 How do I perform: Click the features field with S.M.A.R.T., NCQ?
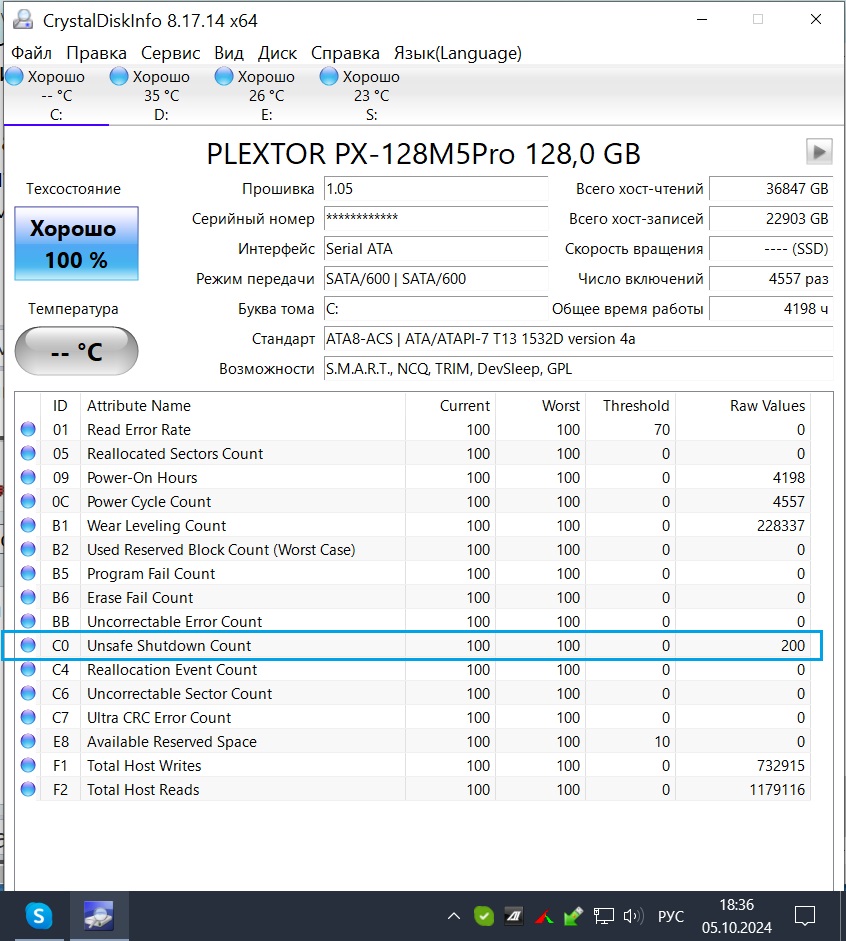[578, 368]
